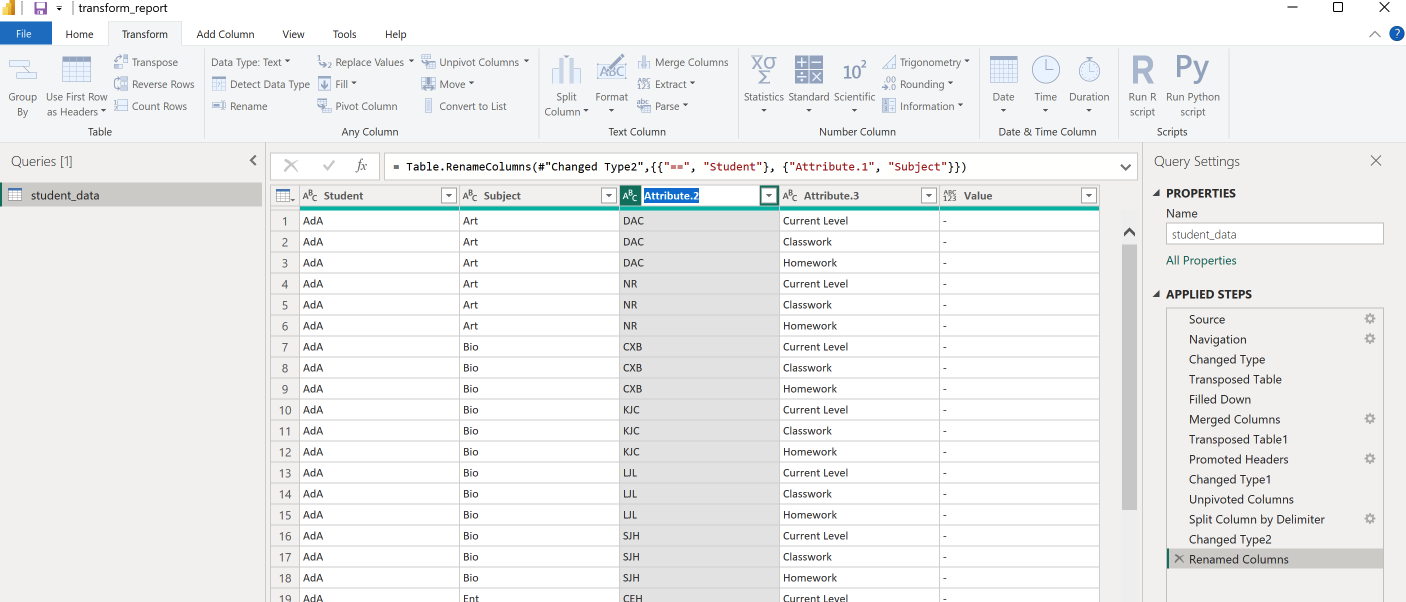Click Detect Data Type
Screen dimensions: 1406x602
click(x=260, y=84)
